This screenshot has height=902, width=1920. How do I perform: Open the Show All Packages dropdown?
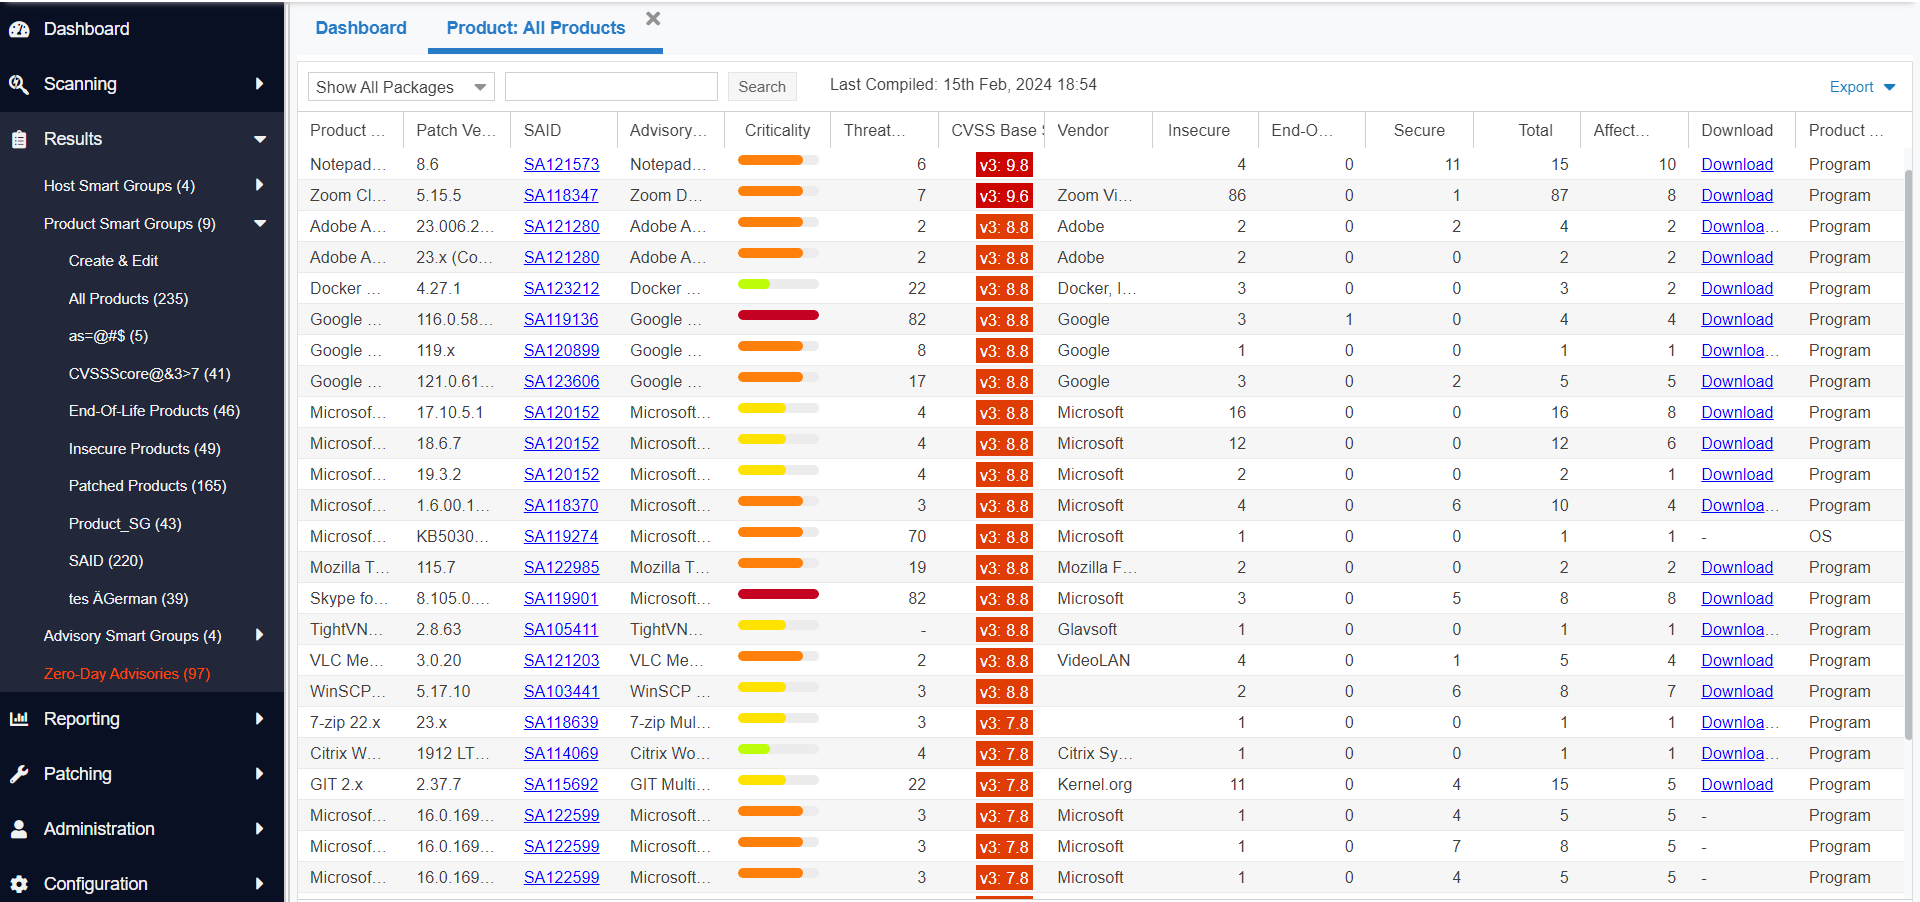click(x=401, y=87)
